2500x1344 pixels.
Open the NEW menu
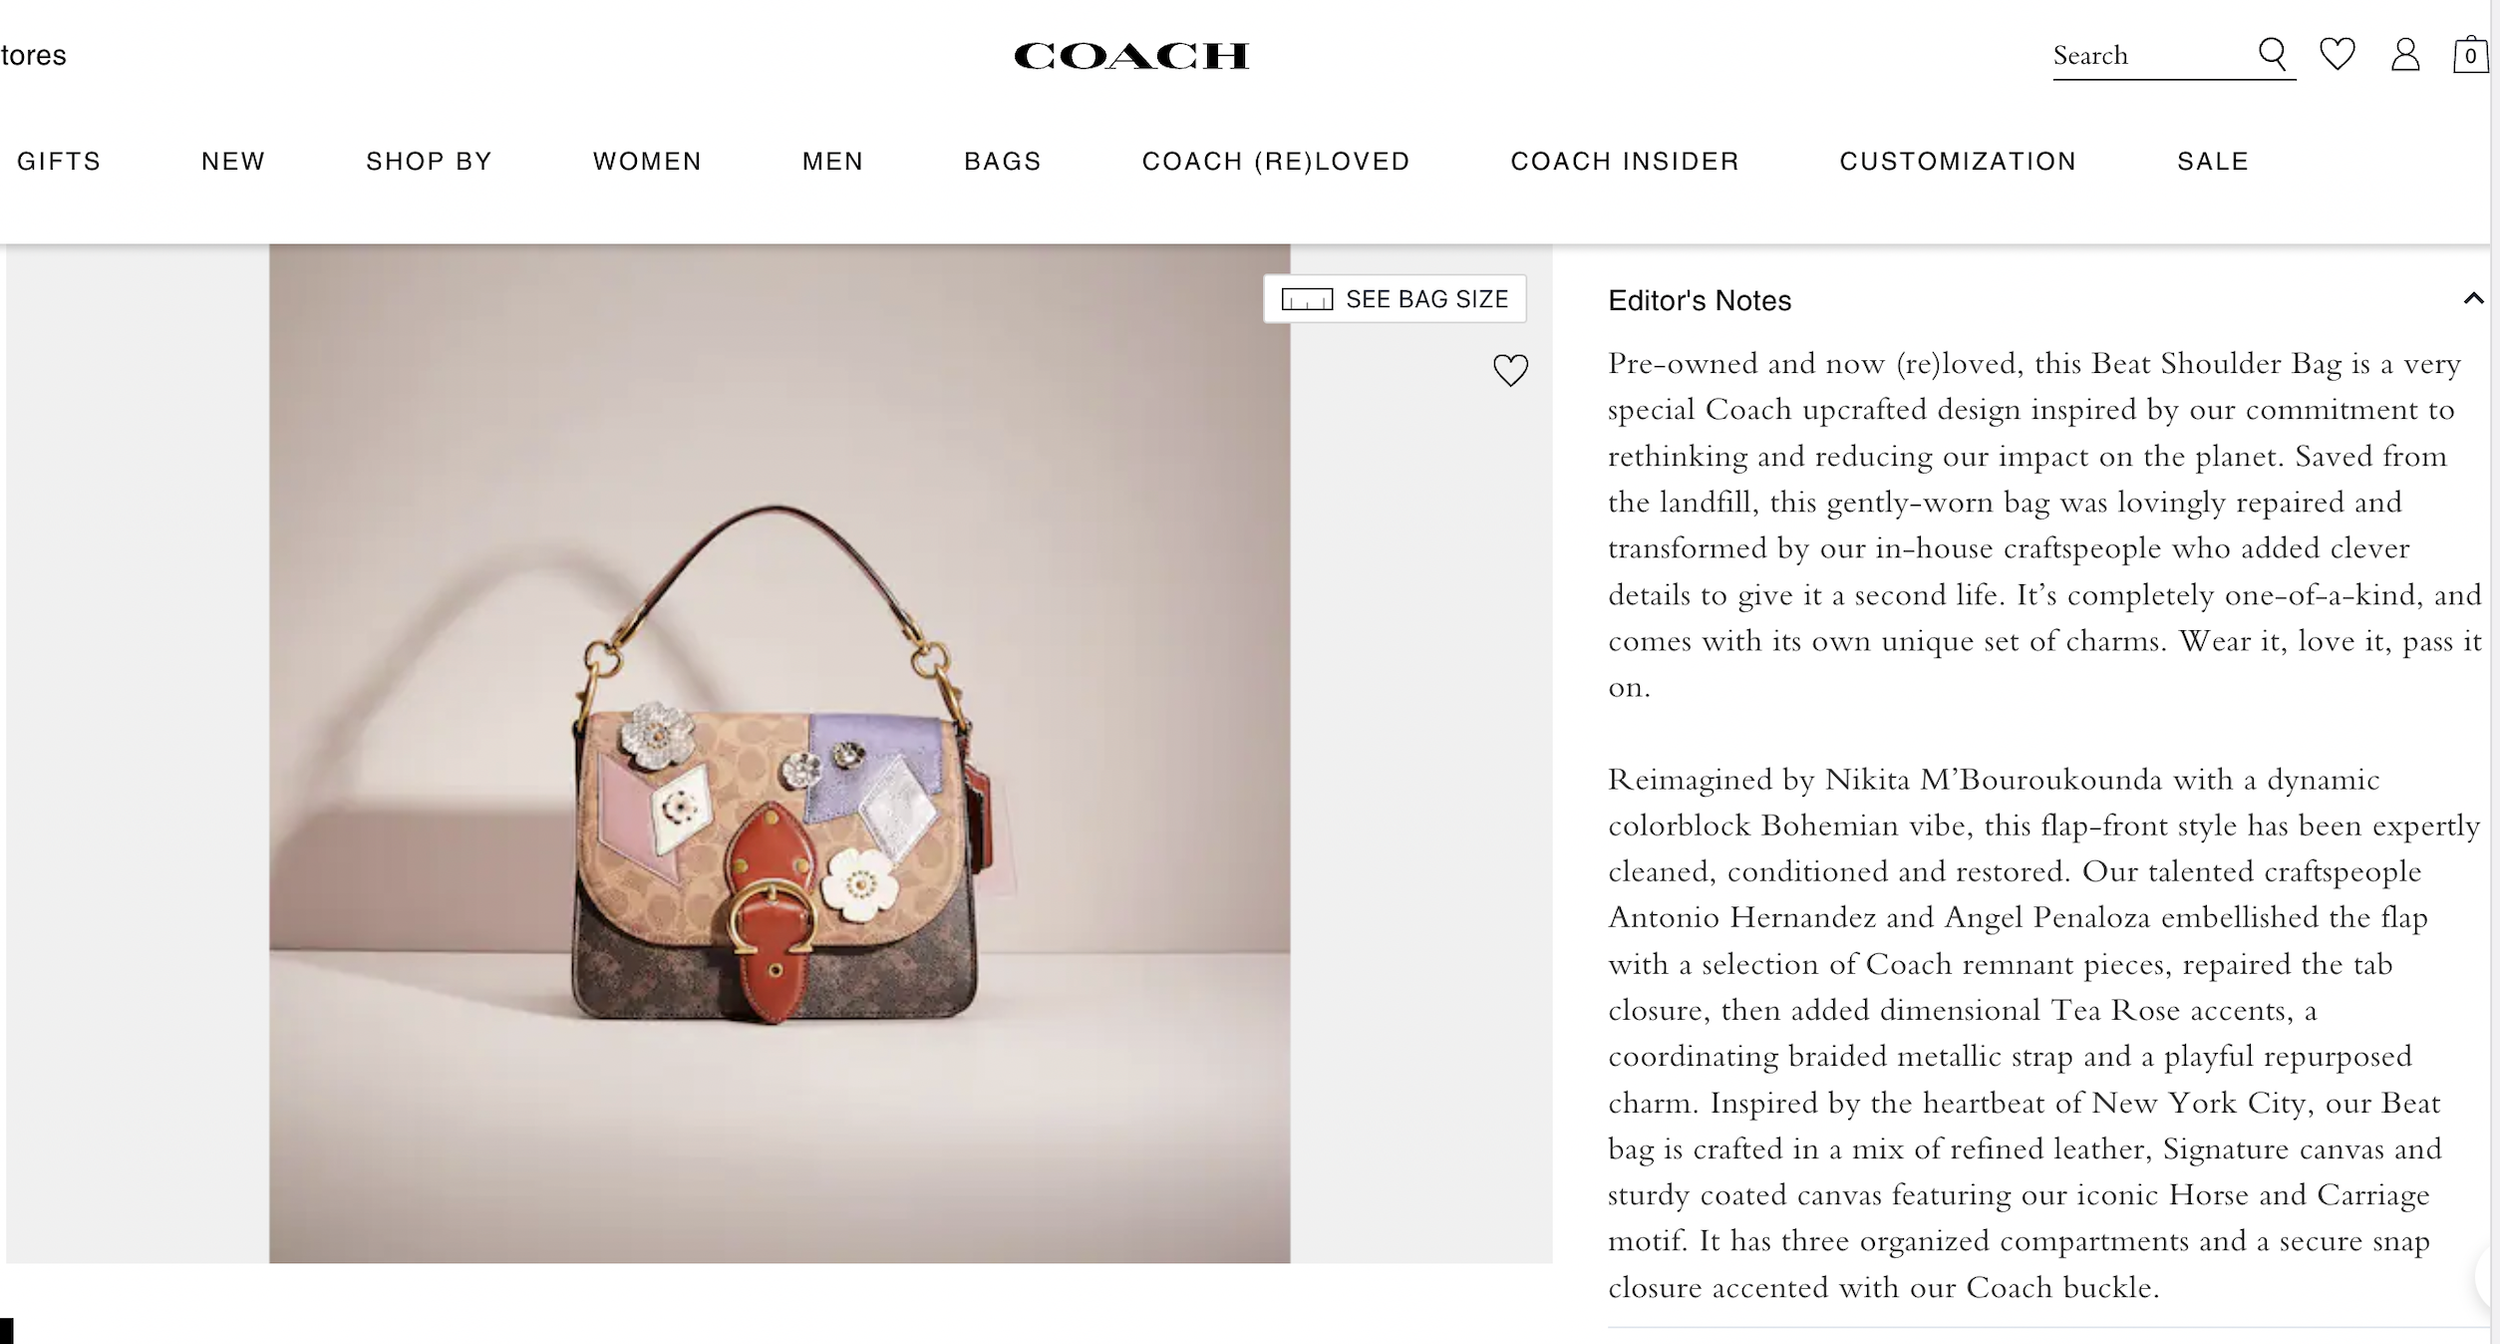[x=233, y=161]
